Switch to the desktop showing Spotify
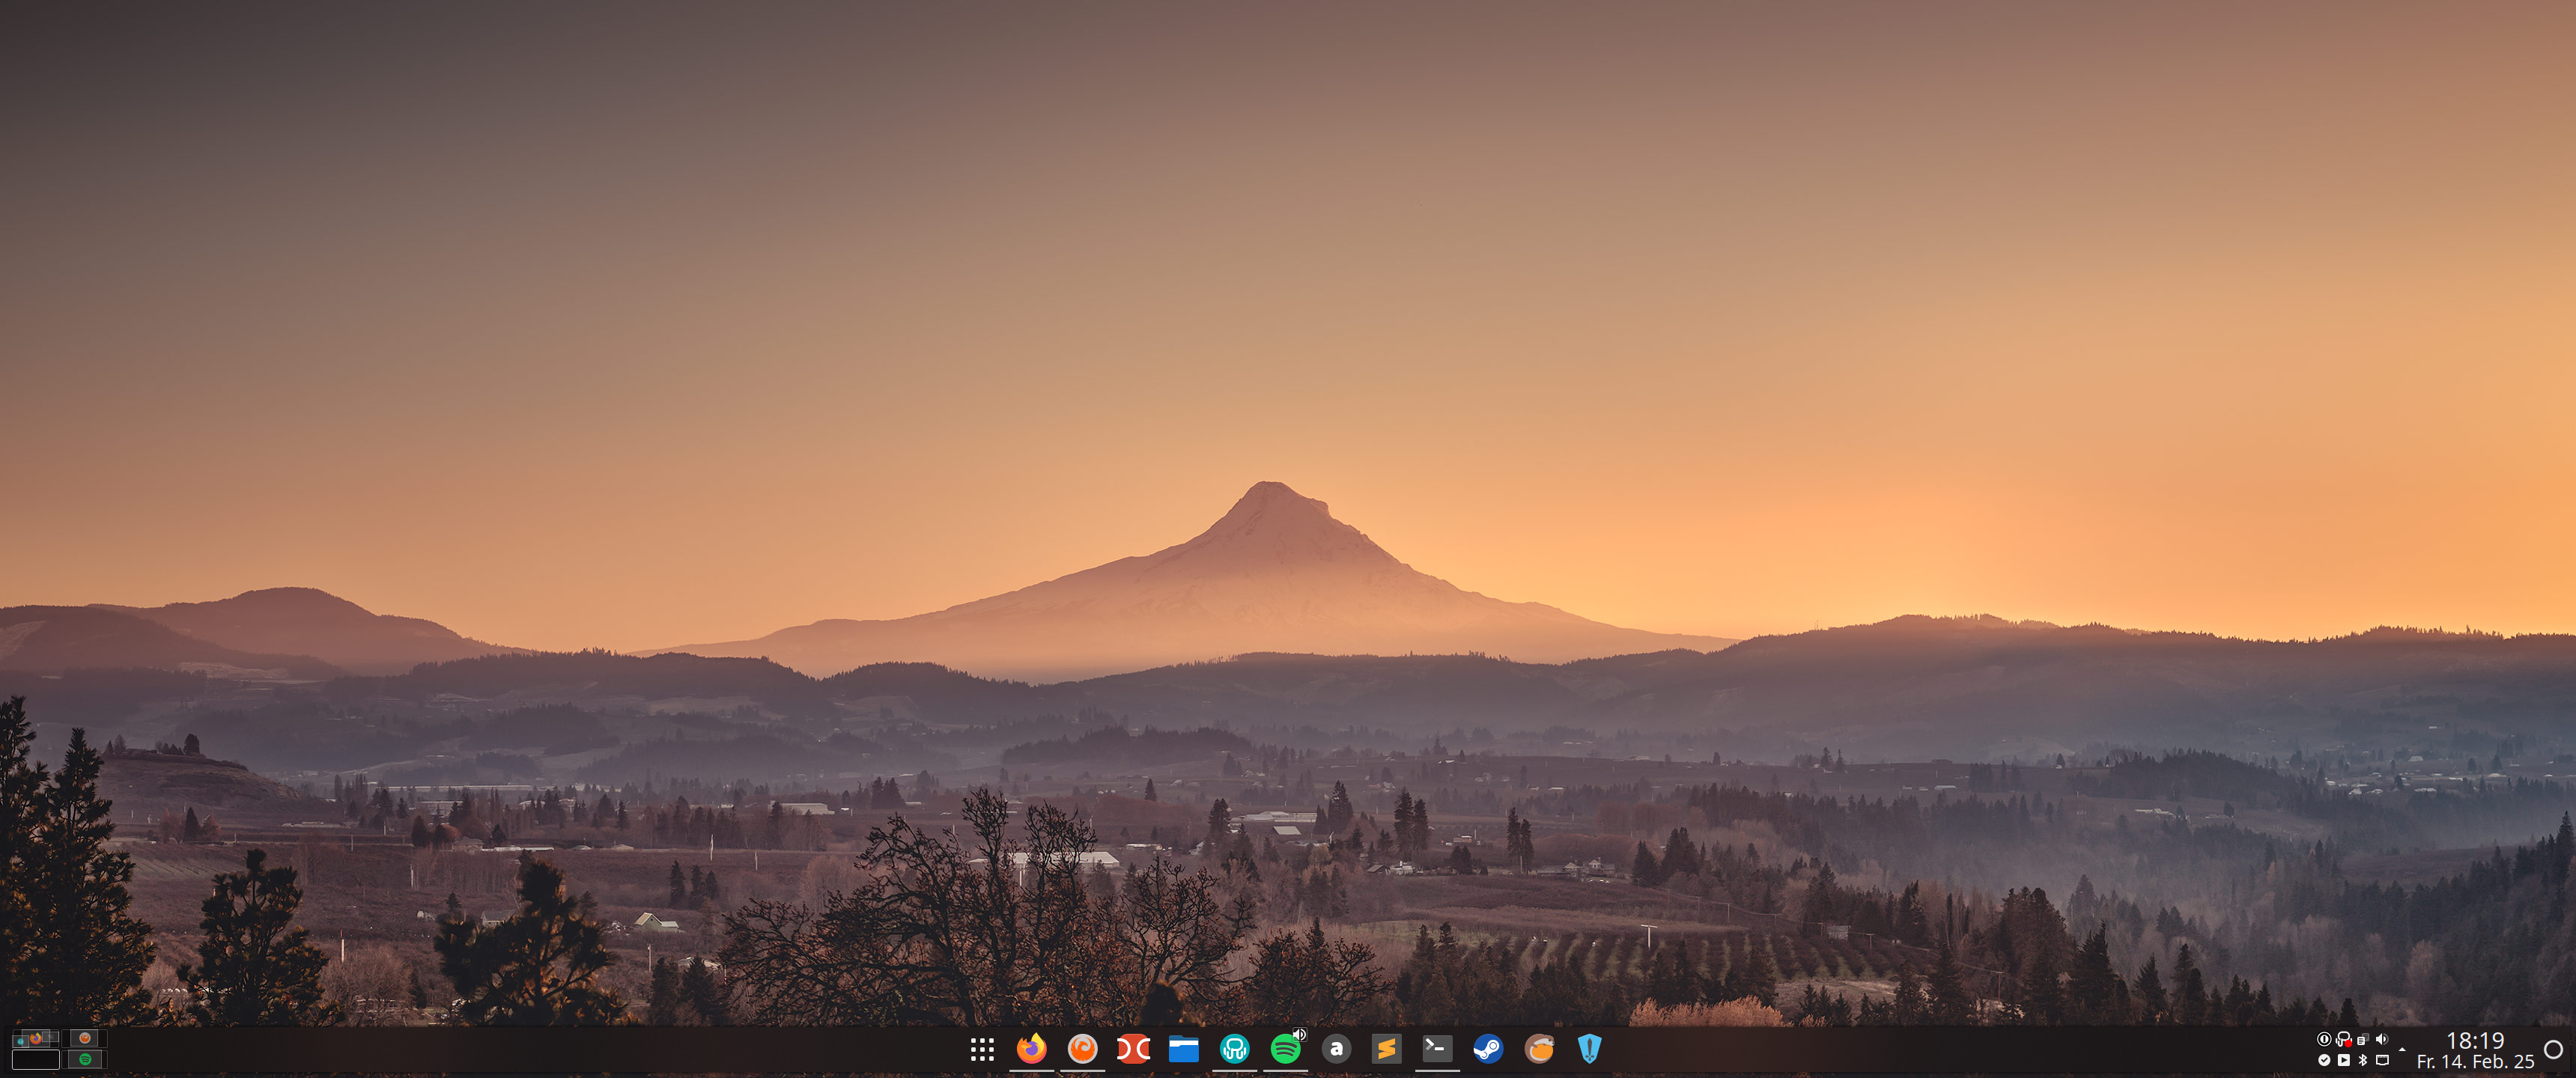 tap(85, 1060)
